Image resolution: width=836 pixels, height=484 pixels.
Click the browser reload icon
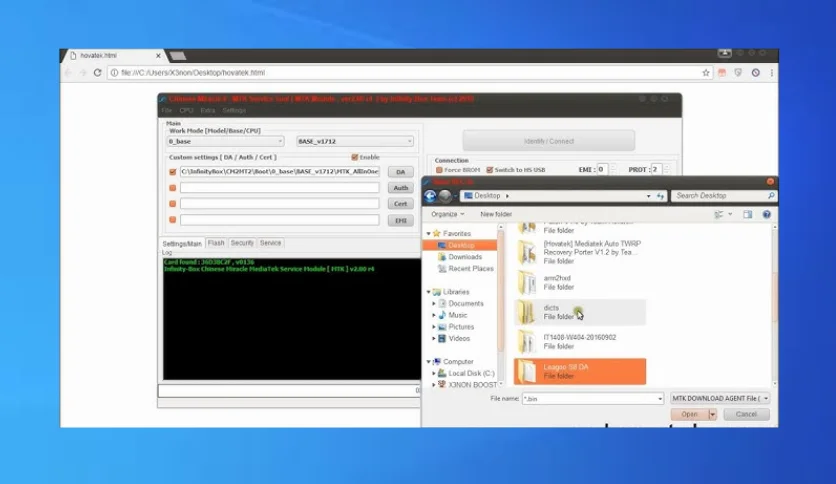pos(97,72)
